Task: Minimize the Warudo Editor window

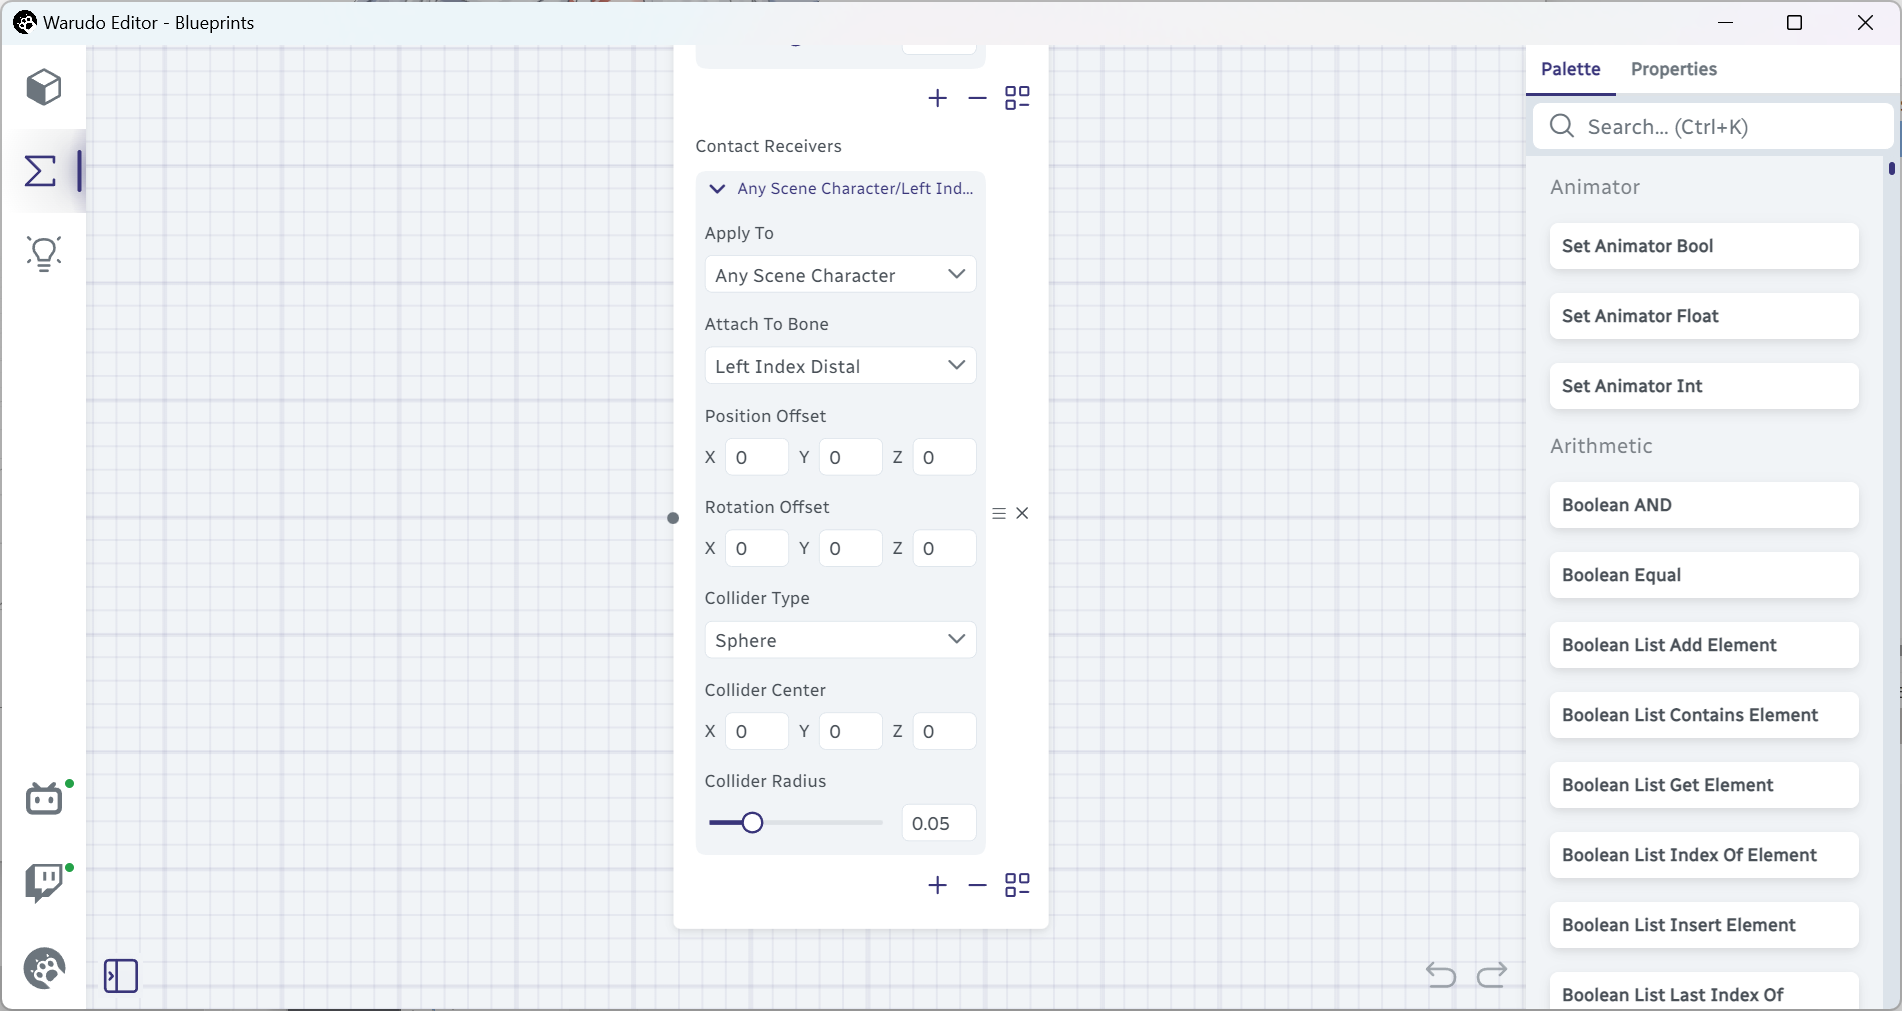Action: 1726,22
